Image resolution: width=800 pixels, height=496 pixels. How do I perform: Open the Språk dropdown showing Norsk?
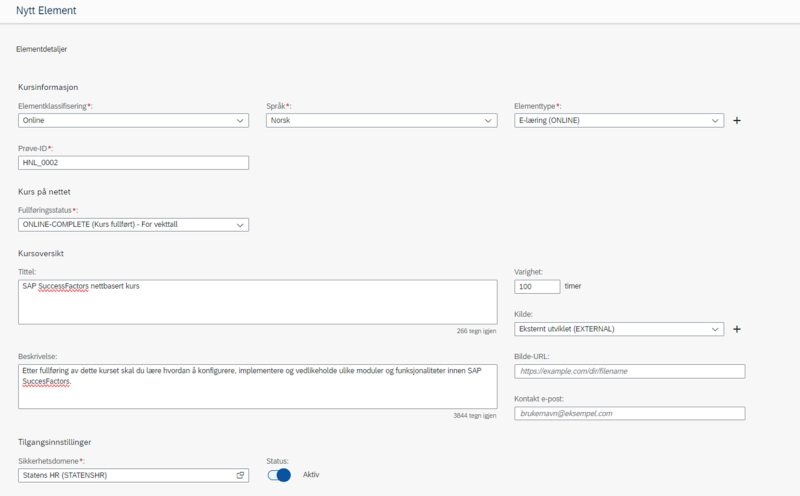382,120
